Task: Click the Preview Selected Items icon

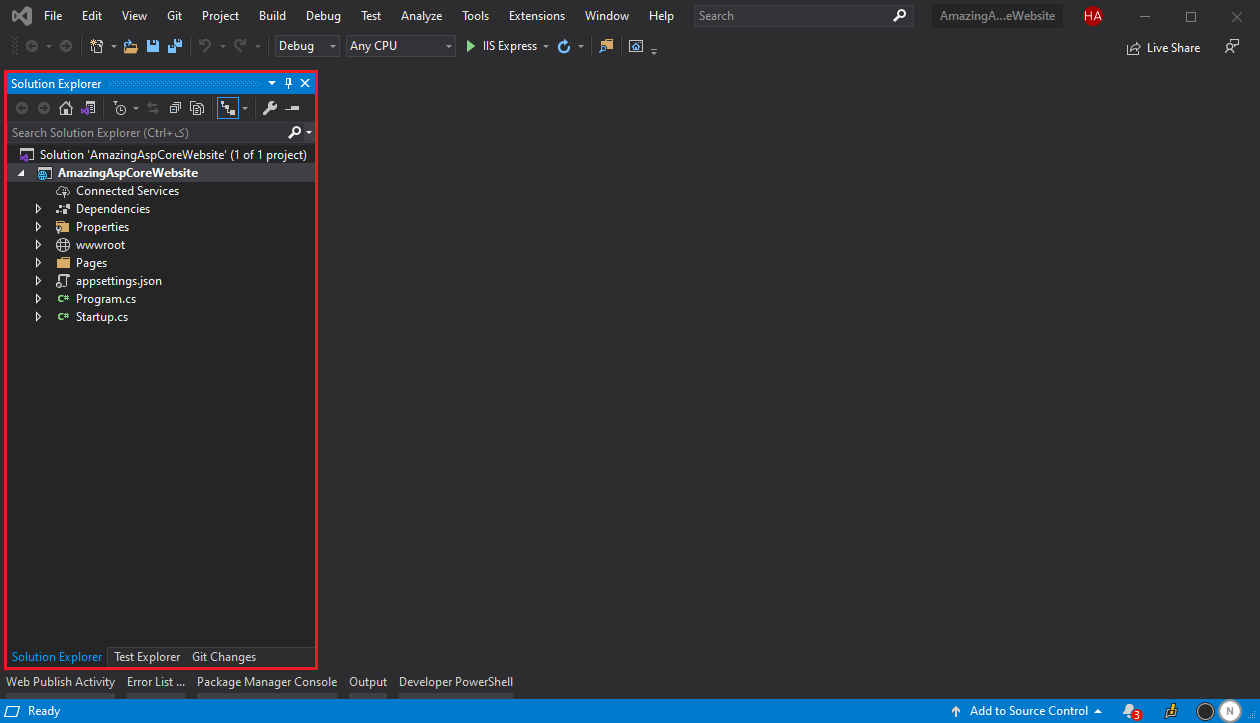Action: pyautogui.click(x=292, y=108)
